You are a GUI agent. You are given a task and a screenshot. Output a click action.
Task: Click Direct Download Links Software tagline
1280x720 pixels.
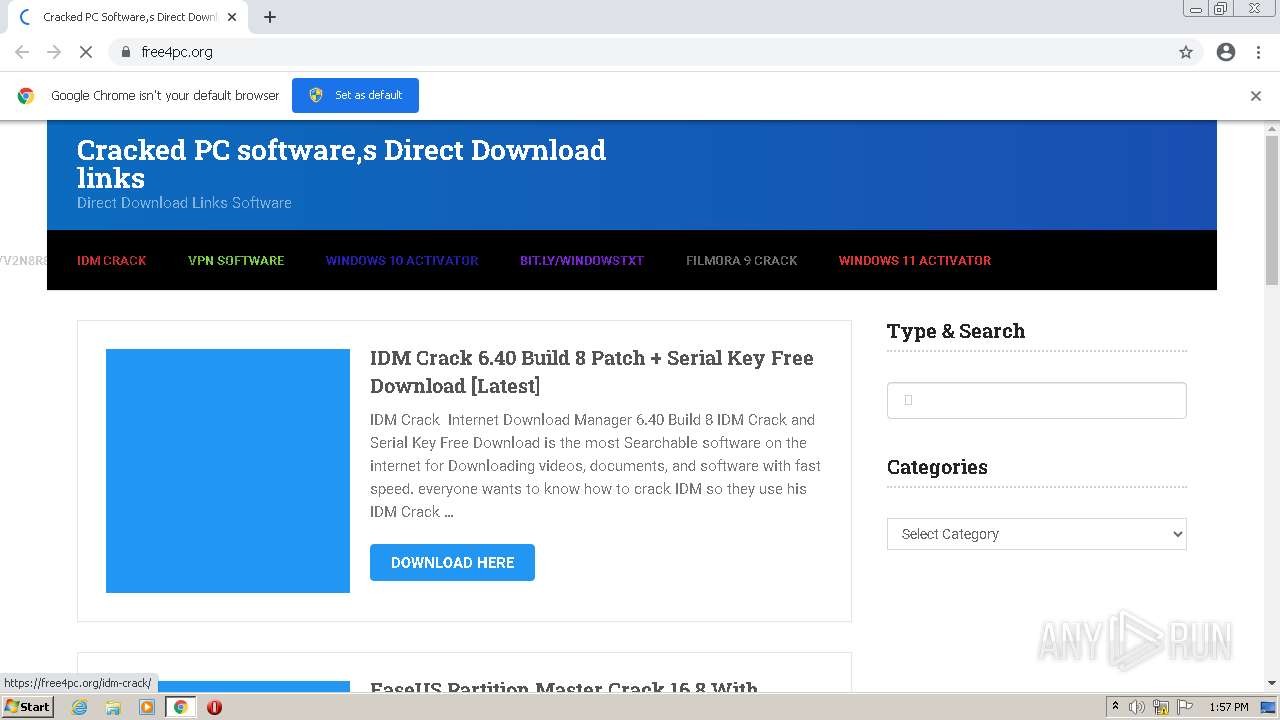click(x=184, y=202)
